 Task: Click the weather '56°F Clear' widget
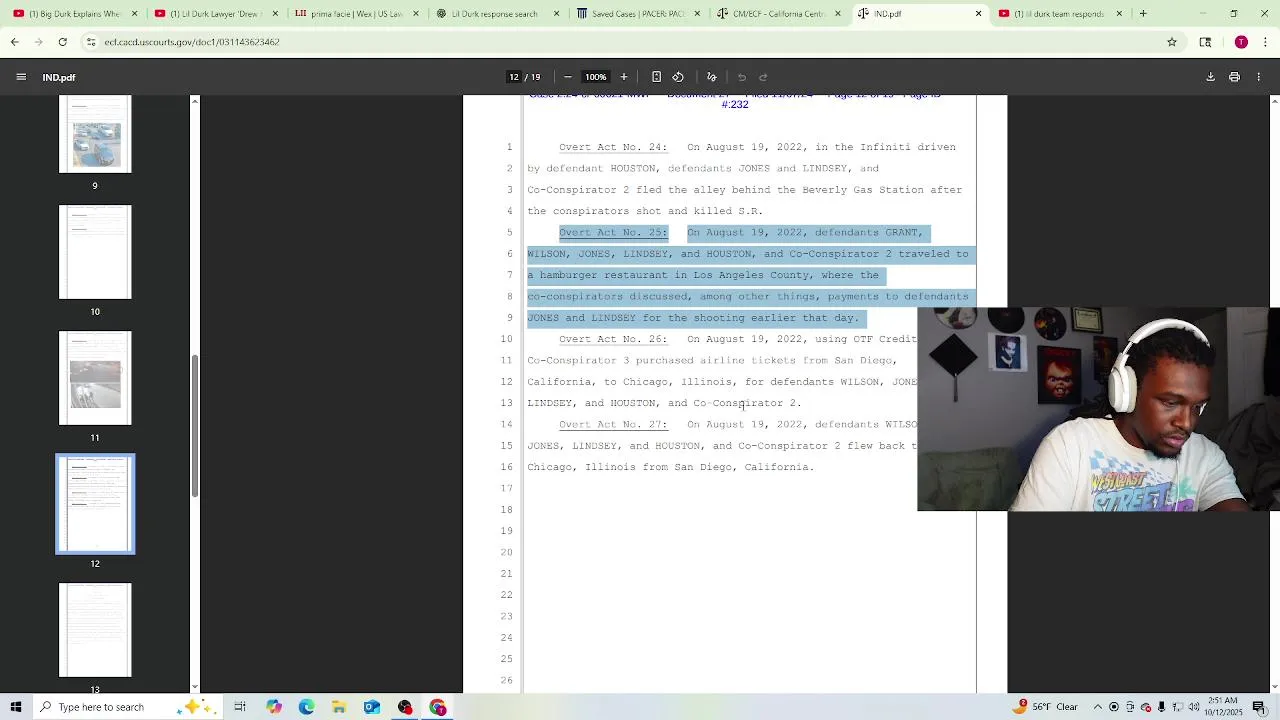coord(1045,707)
